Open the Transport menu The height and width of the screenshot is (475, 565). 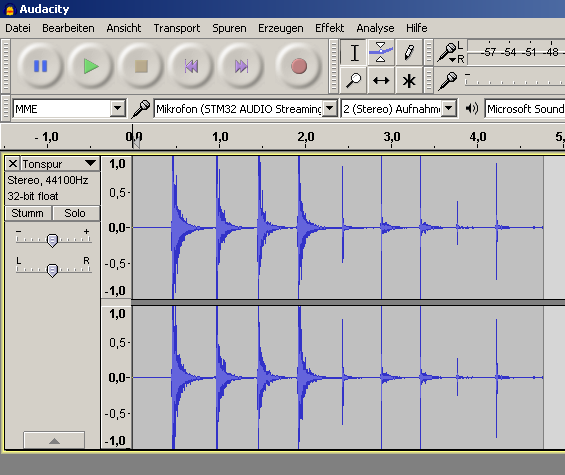pyautogui.click(x=177, y=28)
